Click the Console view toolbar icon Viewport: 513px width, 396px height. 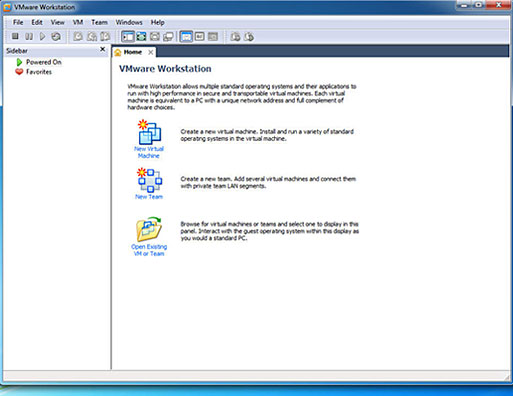tap(199, 36)
